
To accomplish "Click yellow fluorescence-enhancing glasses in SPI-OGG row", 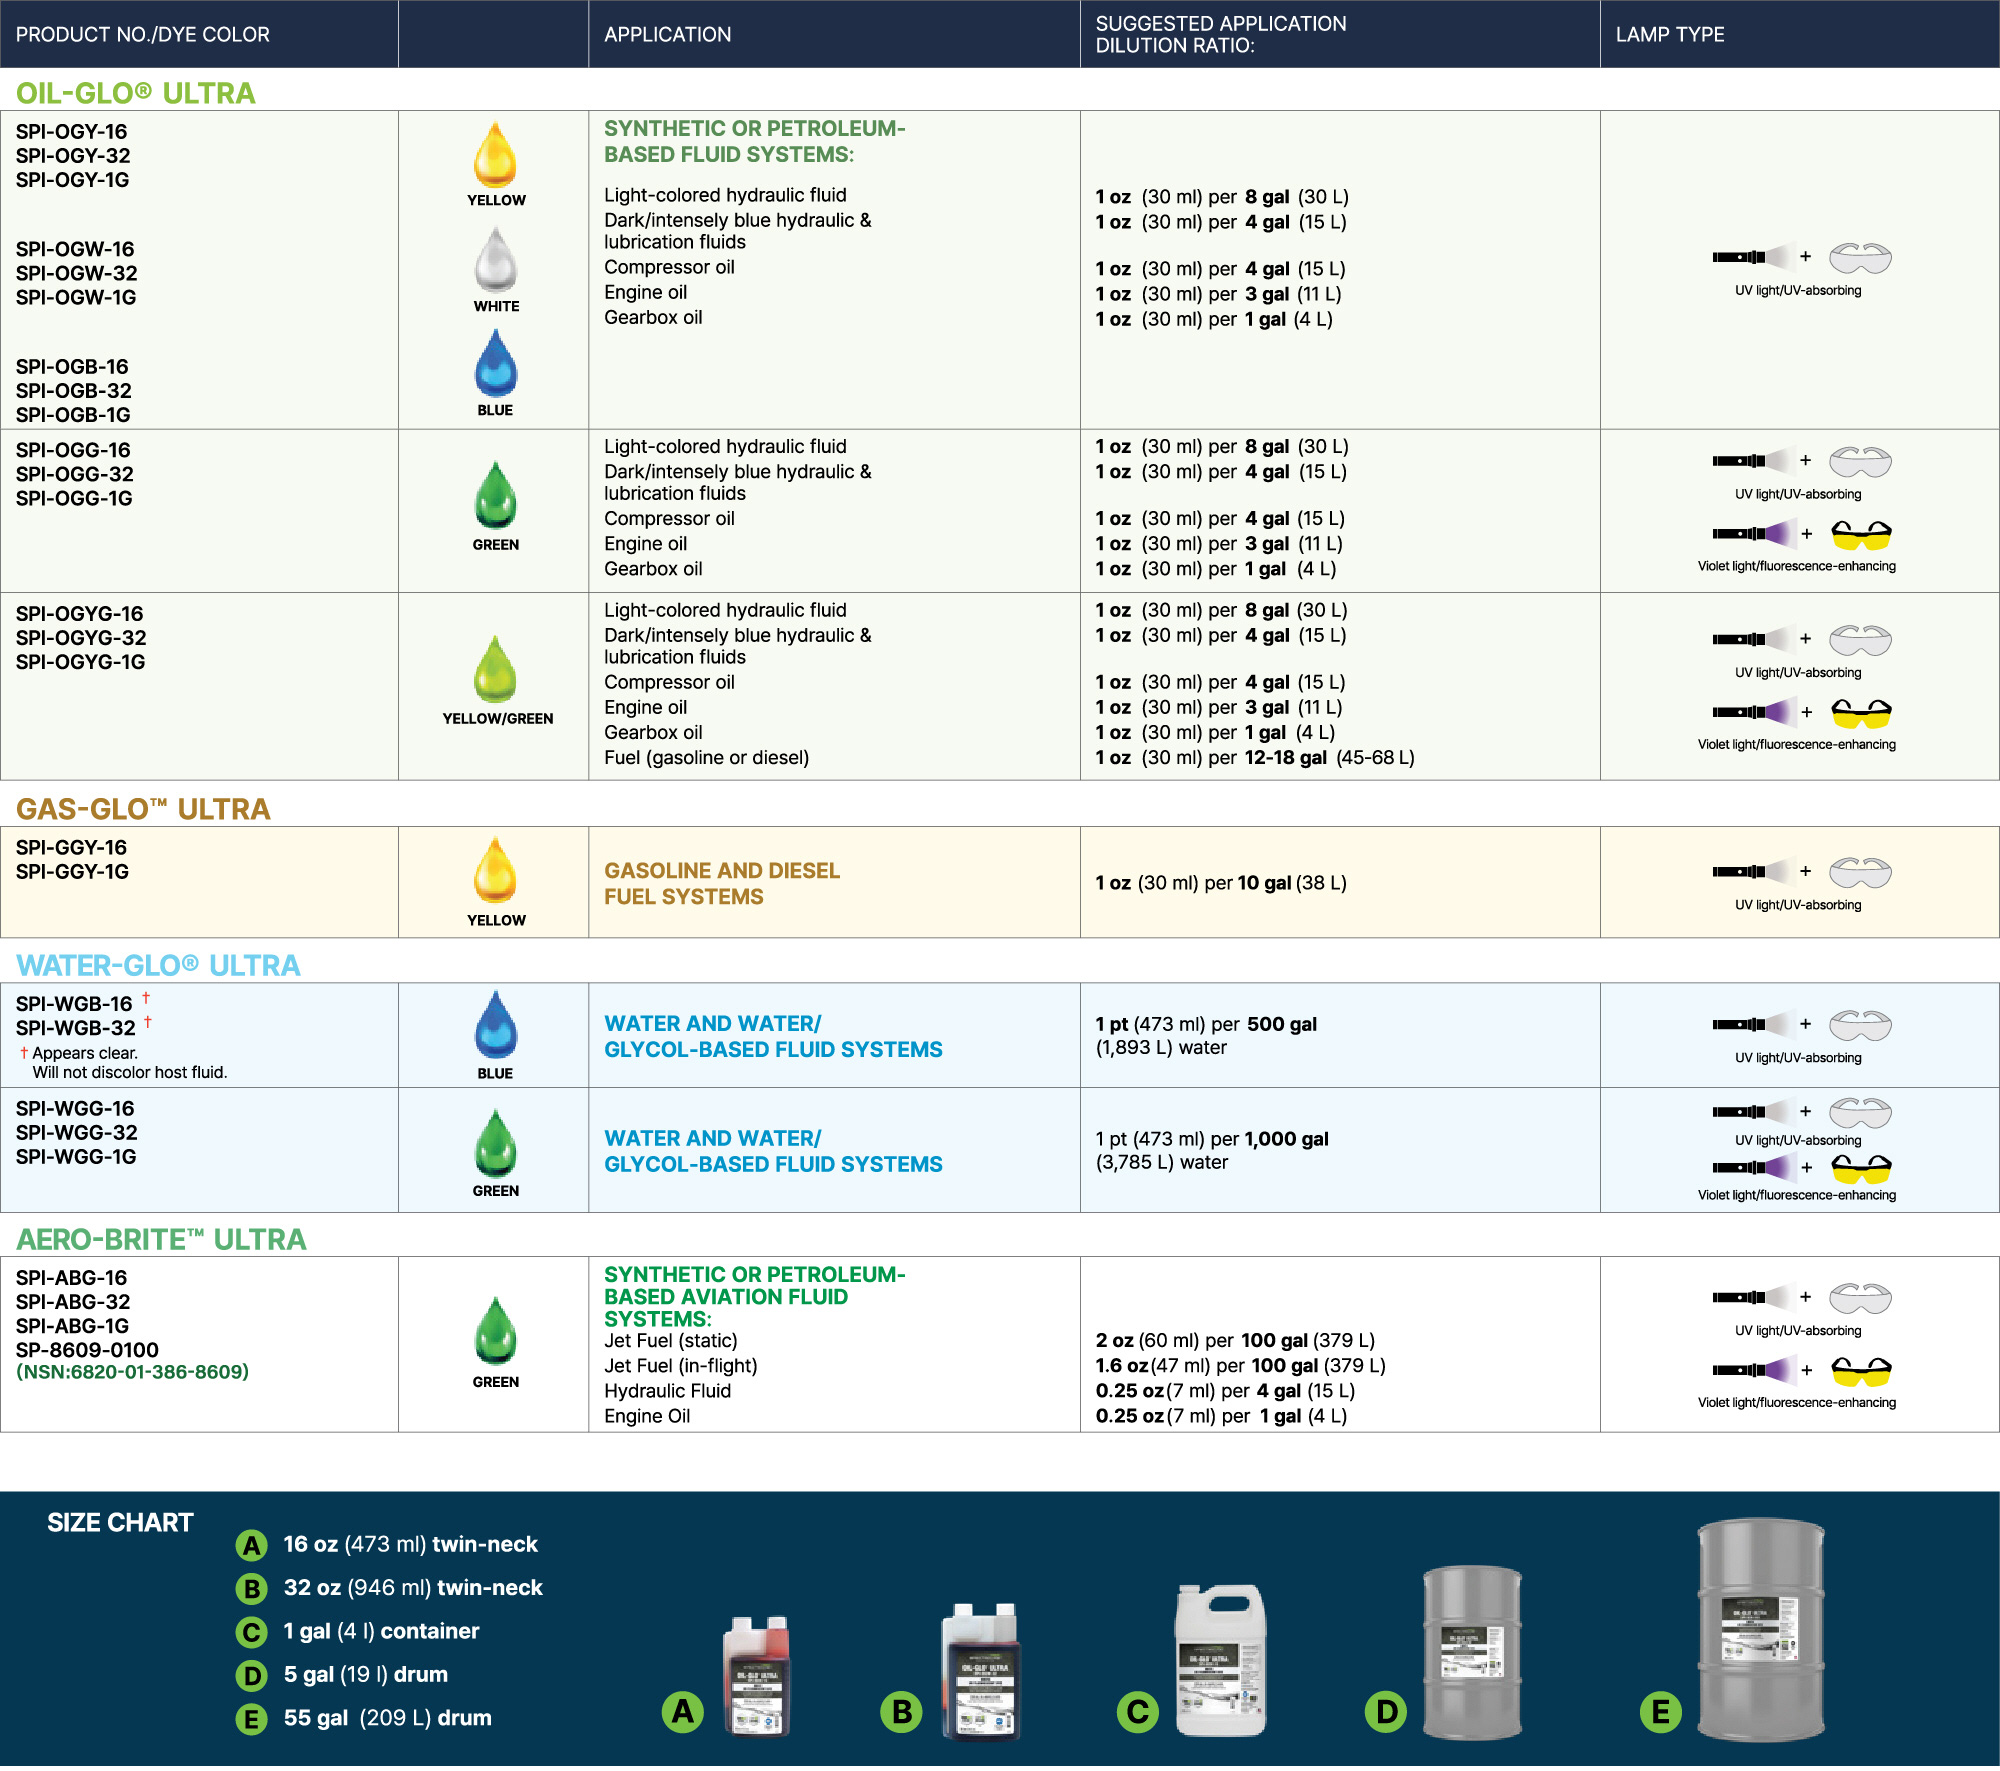I will [x=1861, y=535].
